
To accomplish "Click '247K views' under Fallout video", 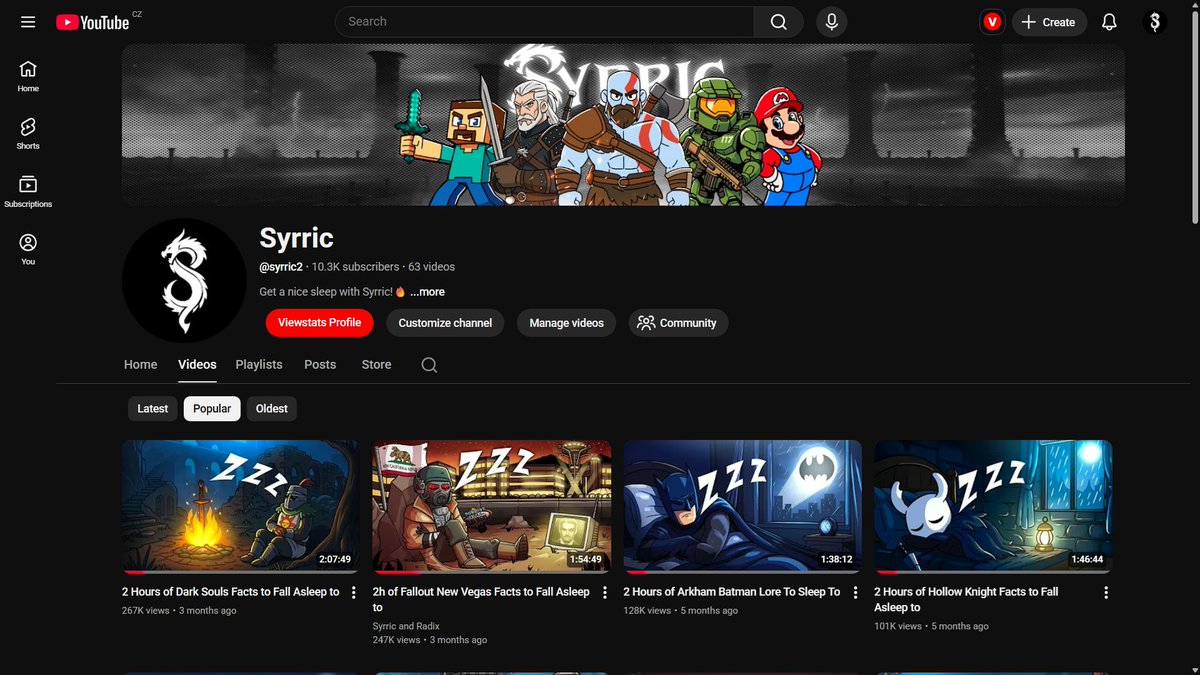I will 397,640.
